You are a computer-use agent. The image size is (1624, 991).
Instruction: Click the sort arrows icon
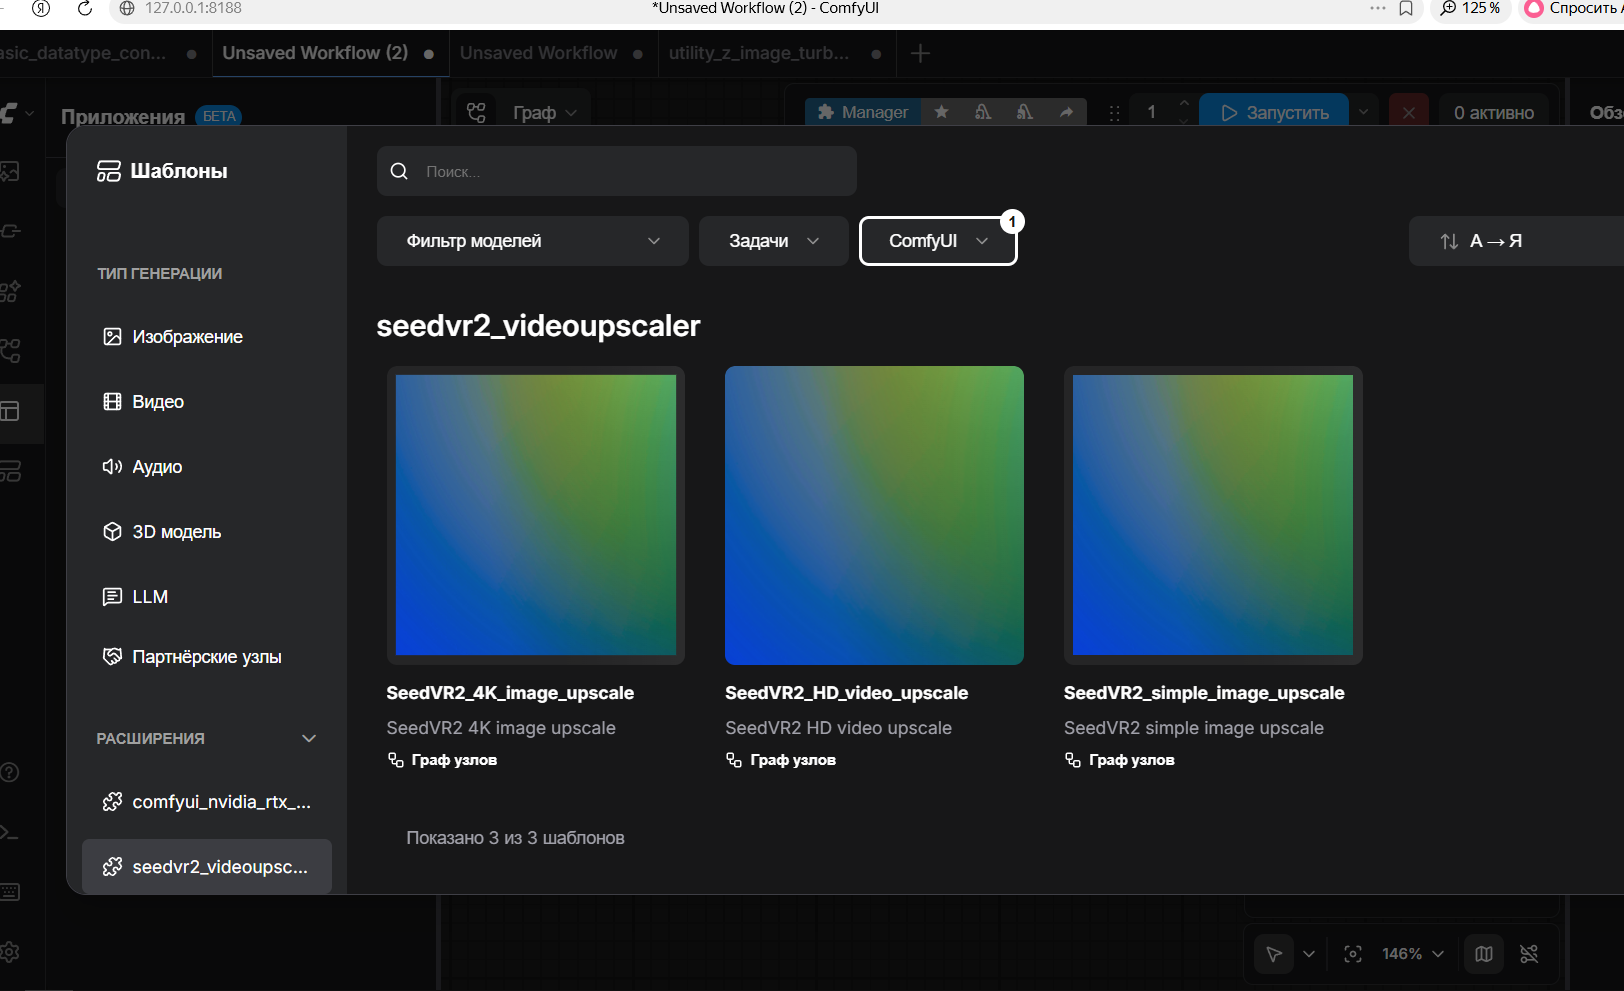tap(1449, 241)
